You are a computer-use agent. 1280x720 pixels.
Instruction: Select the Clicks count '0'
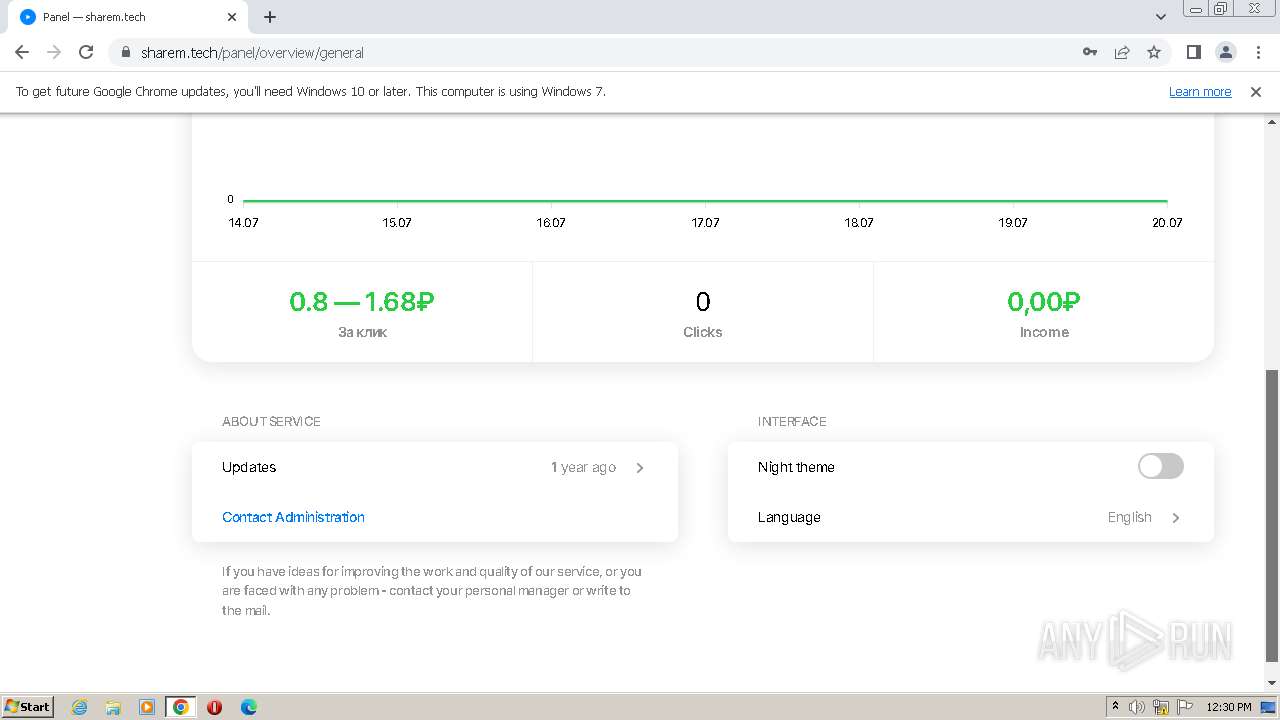tap(703, 301)
